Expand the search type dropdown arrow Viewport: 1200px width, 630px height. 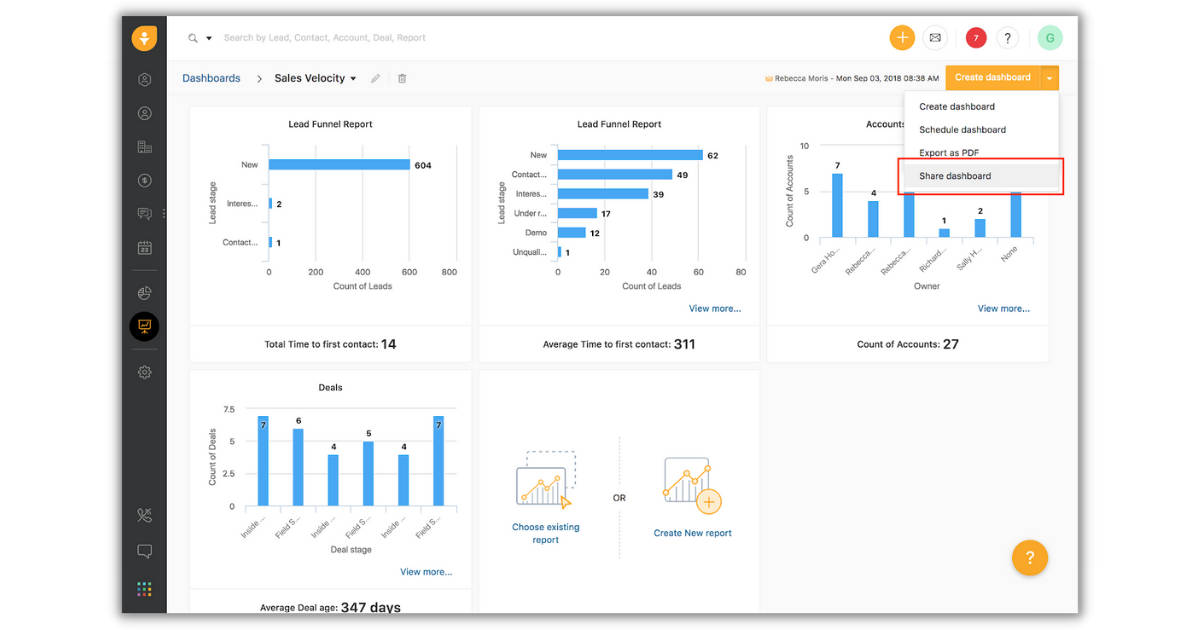(x=207, y=37)
